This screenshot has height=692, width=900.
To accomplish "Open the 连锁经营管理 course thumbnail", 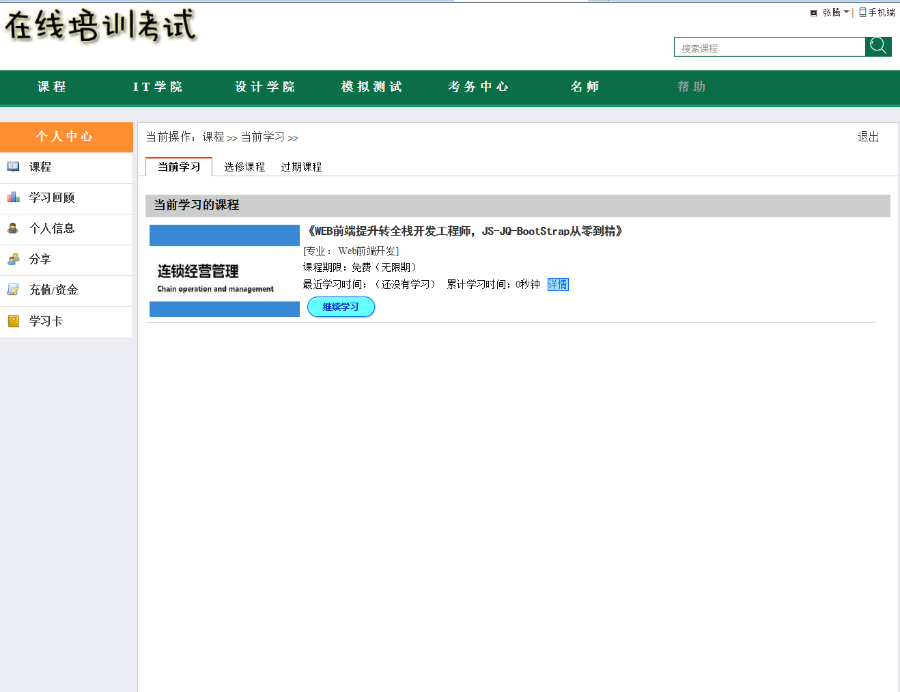I will [225, 271].
